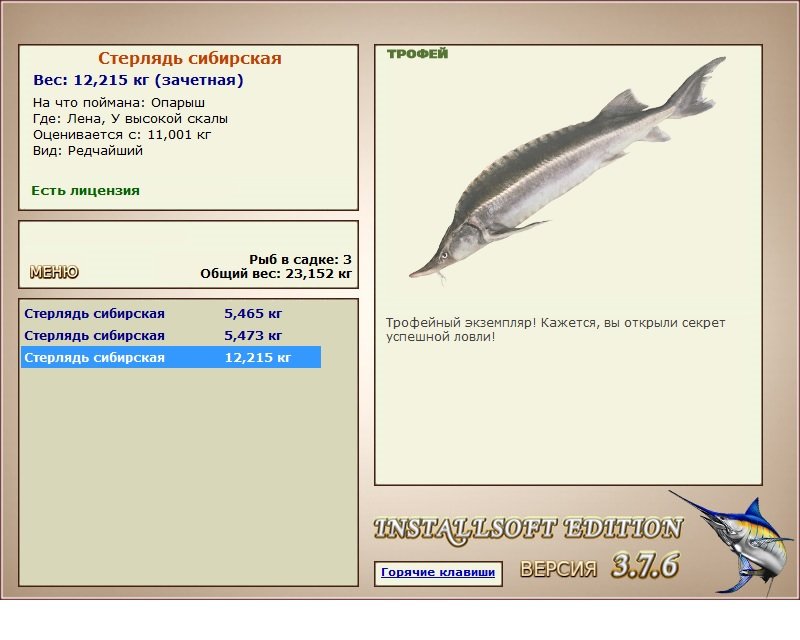The image size is (800, 640).
Task: Select the 5,465 кг Стерлядь сибирская row
Action: coord(171,313)
